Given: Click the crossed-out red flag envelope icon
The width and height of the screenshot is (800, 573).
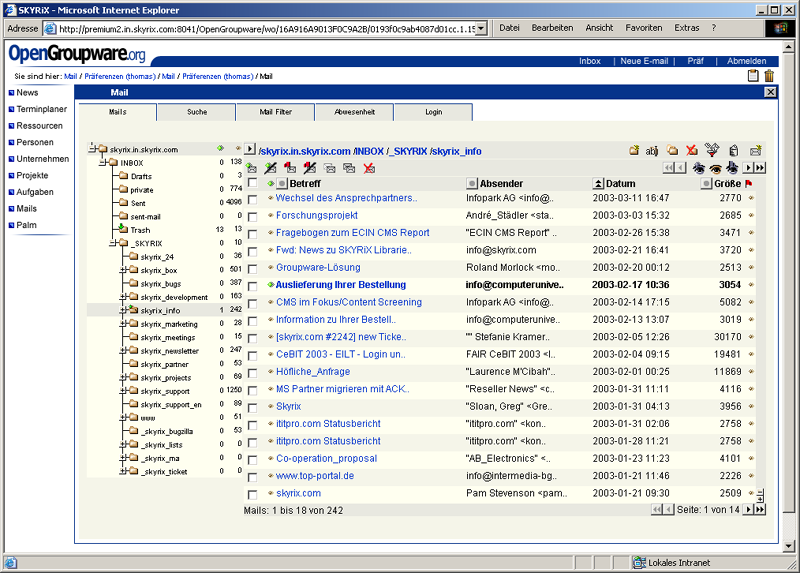Looking at the screenshot, I should click(x=310, y=168).
